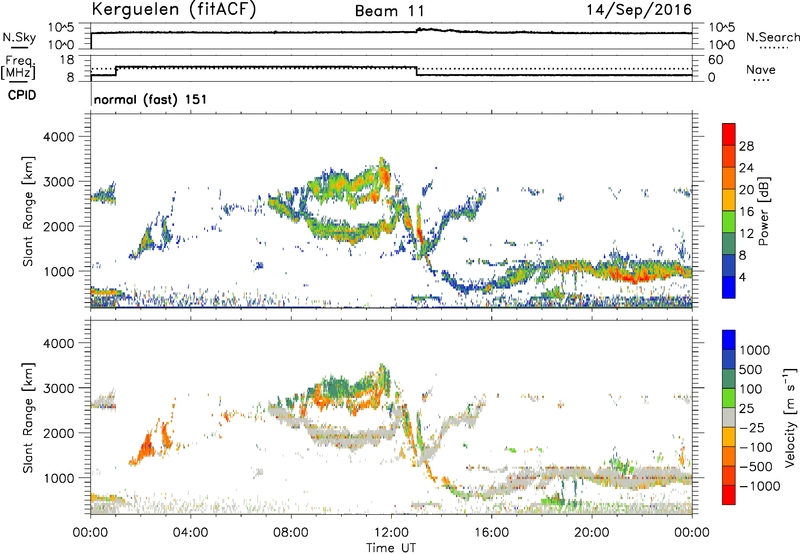Click the 'Velocity [m s-1]' colorbar label
The image size is (800, 554).
[x=790, y=417]
